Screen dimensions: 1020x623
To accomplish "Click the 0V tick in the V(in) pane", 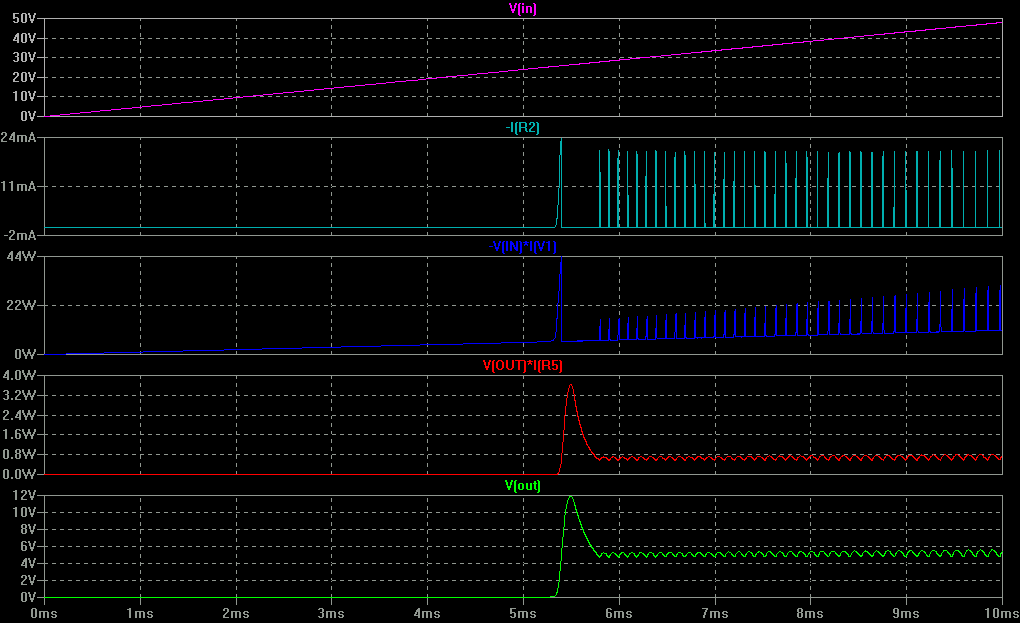I will point(28,116).
